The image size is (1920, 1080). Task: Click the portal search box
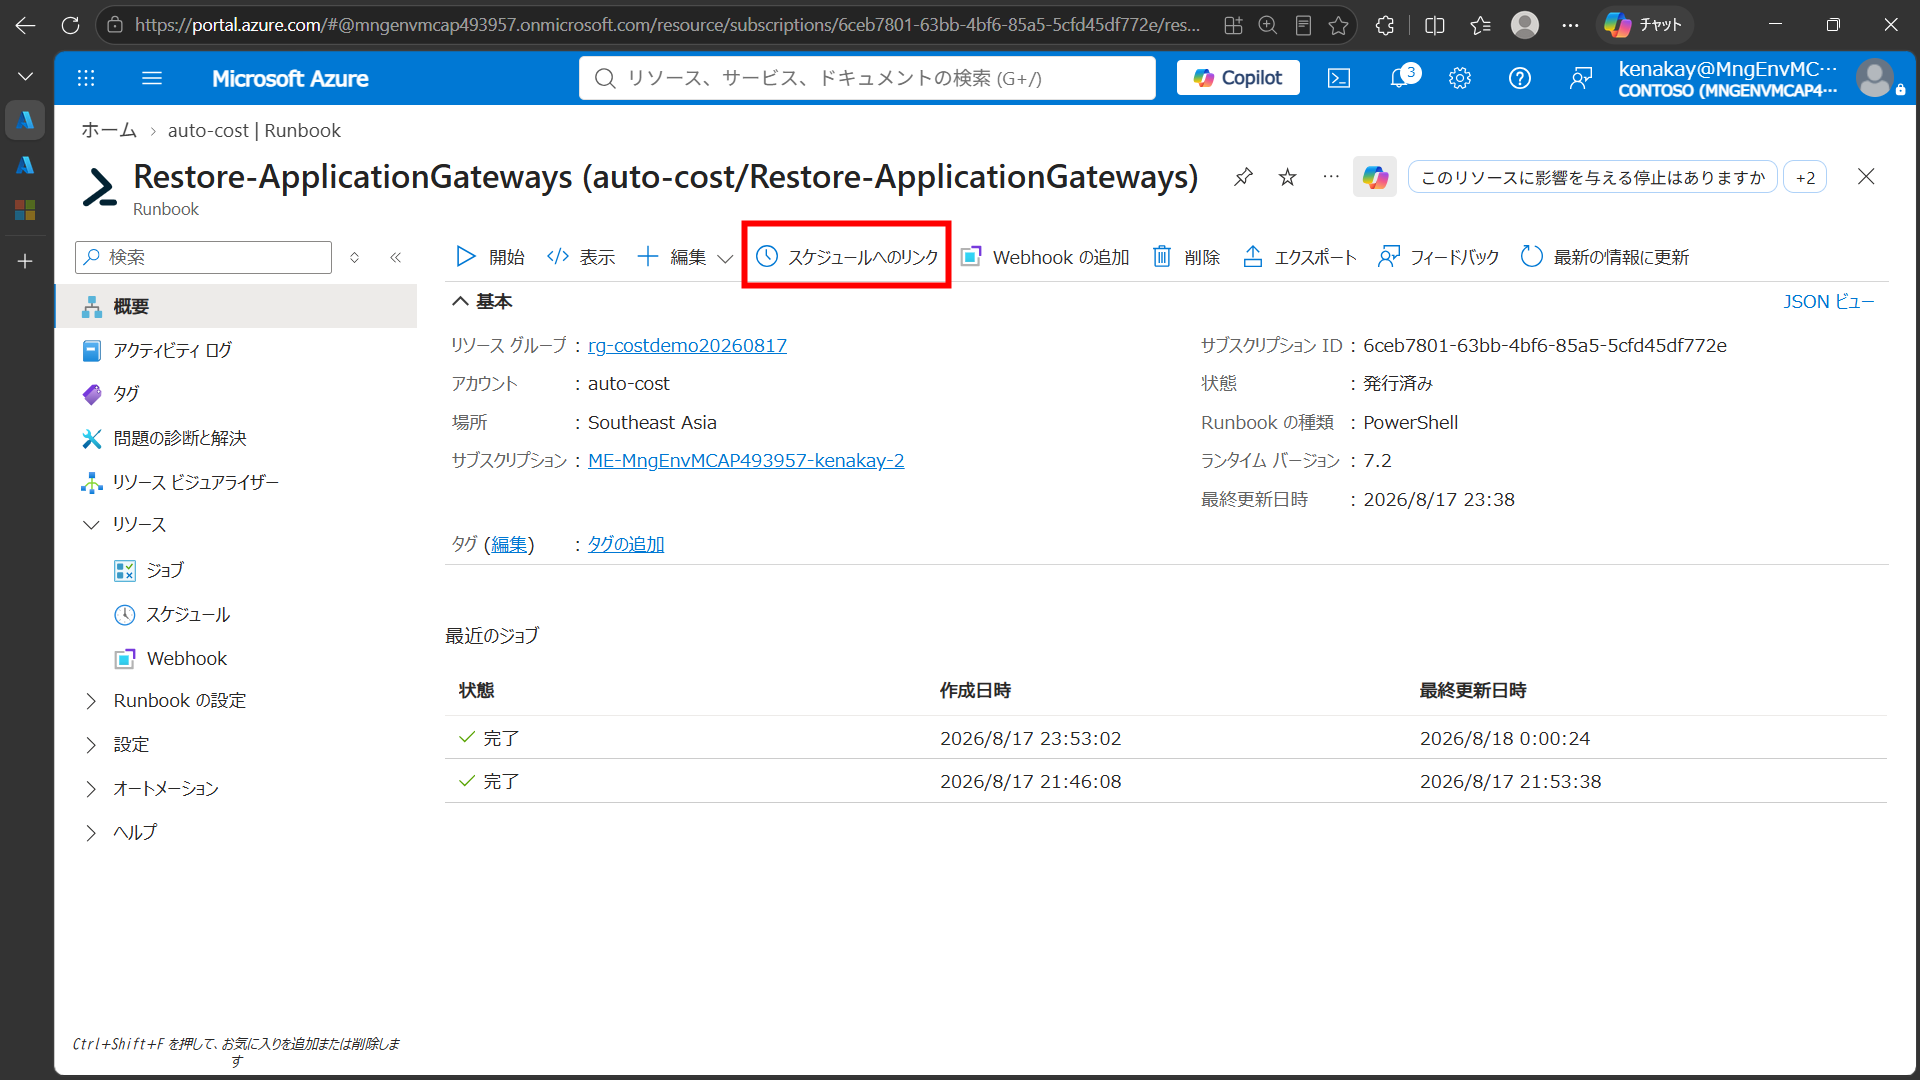pyautogui.click(x=867, y=78)
